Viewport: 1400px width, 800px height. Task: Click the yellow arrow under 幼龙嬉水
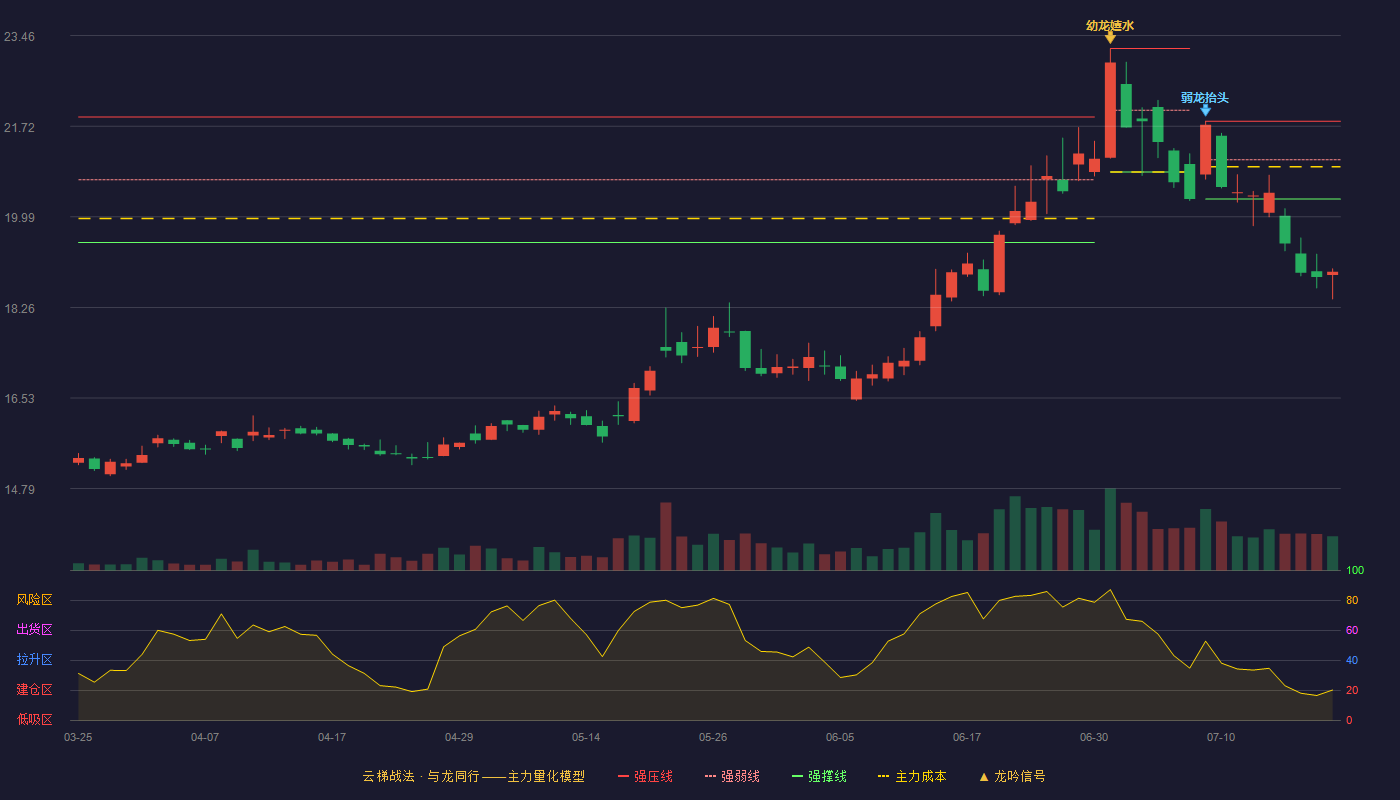click(x=1110, y=38)
